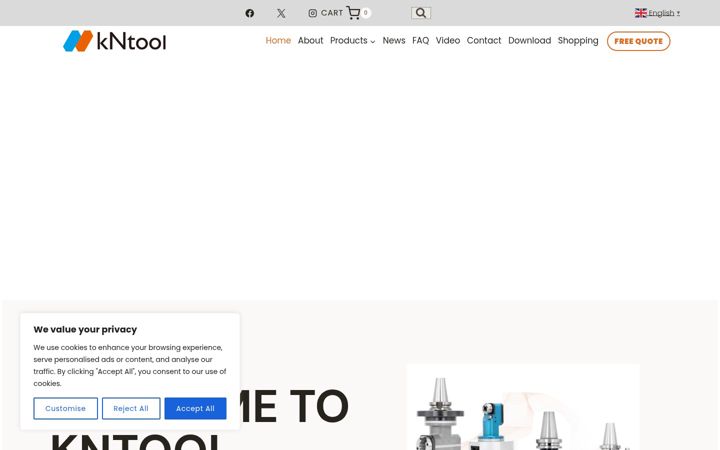Click the FREE QUOTE button
Viewport: 720px width, 450px height.
639,41
